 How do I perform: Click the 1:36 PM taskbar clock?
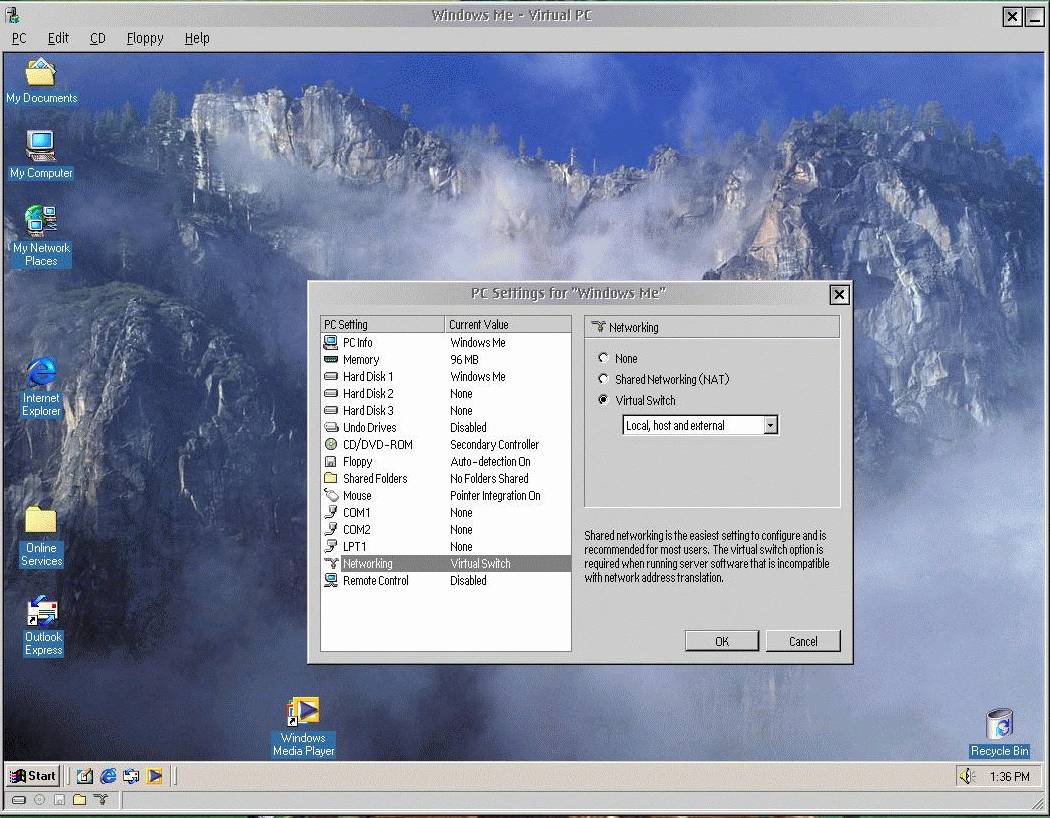tap(1009, 776)
